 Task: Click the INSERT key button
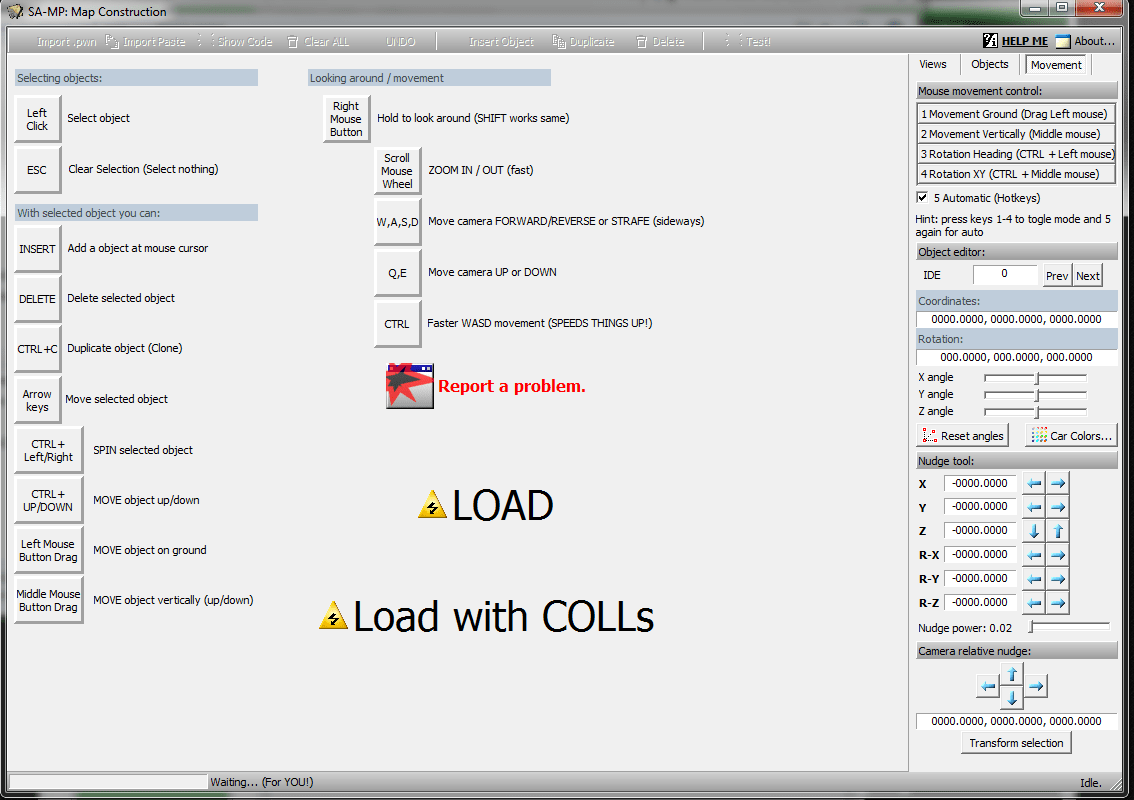38,248
